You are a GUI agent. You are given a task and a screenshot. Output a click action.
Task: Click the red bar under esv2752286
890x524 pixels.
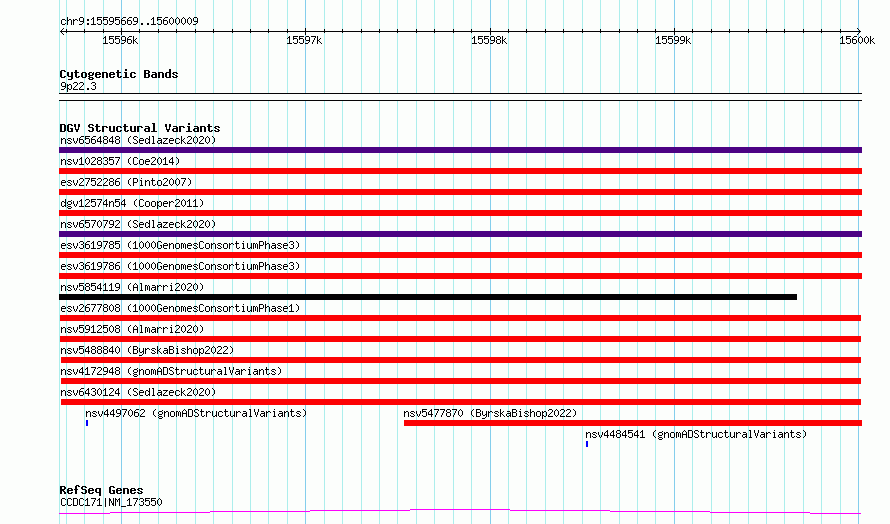tap(460, 192)
